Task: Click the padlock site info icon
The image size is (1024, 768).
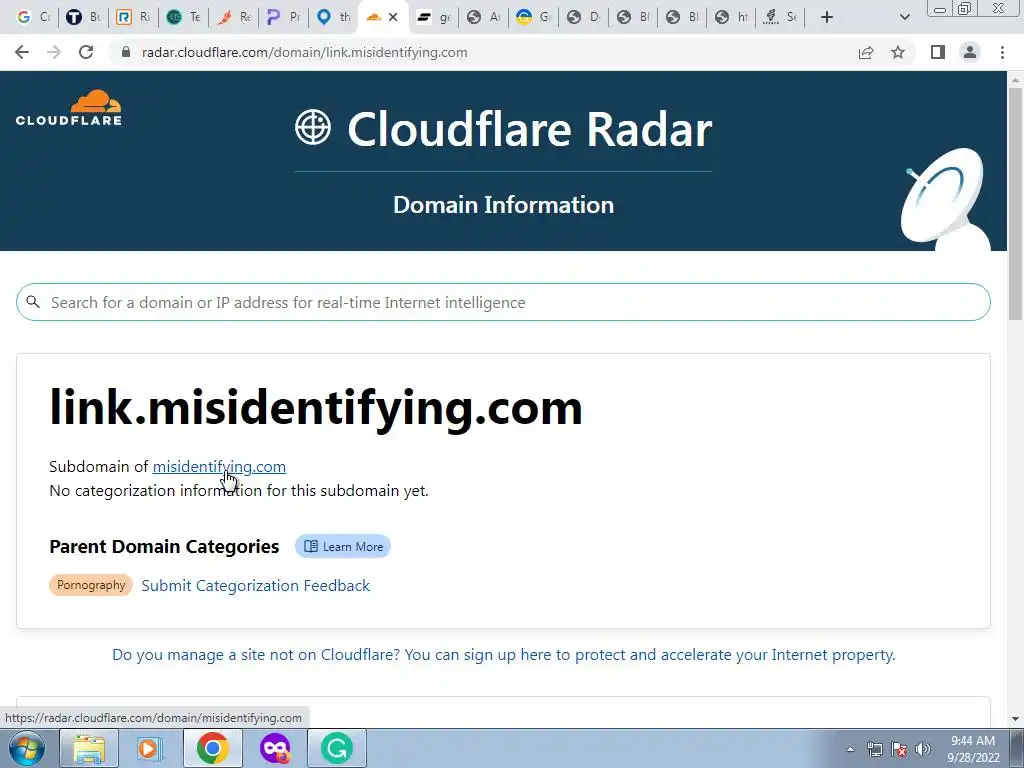Action: pos(126,52)
